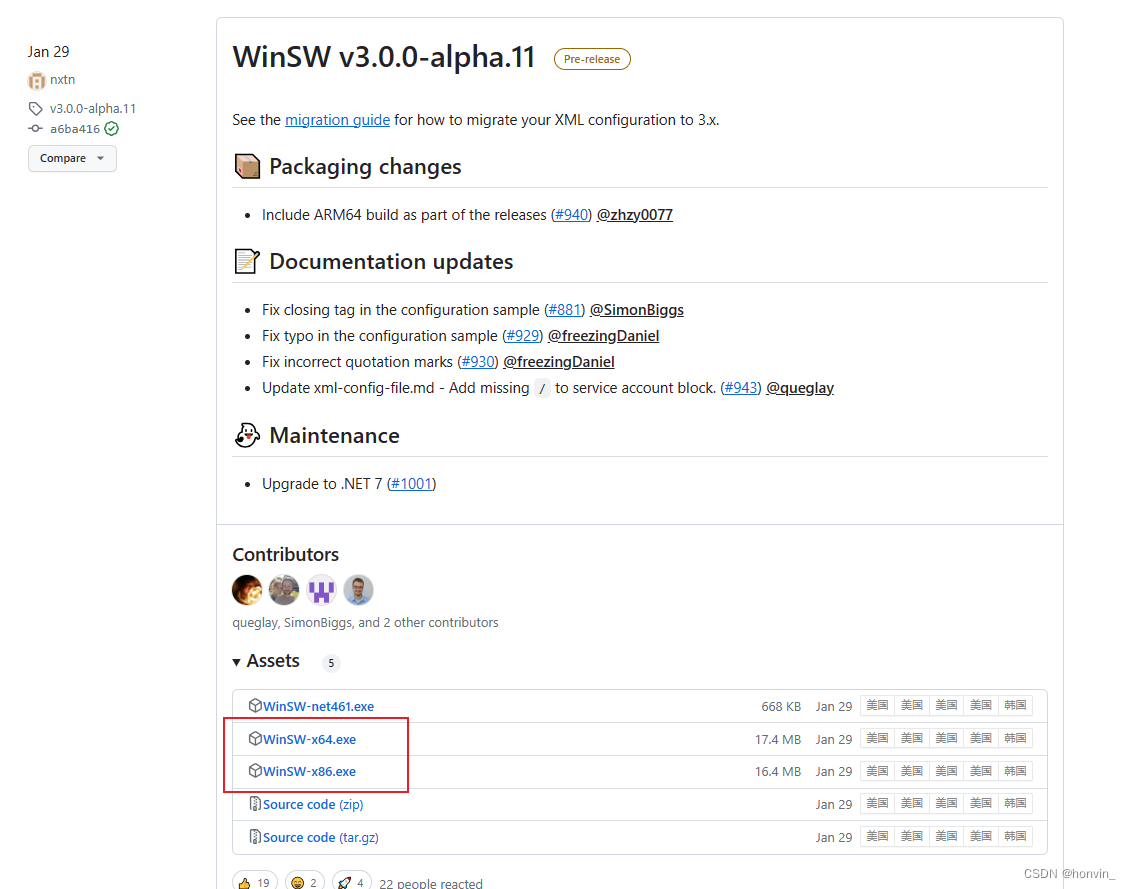Open pull request #940
The height and width of the screenshot is (889, 1131).
pos(571,215)
